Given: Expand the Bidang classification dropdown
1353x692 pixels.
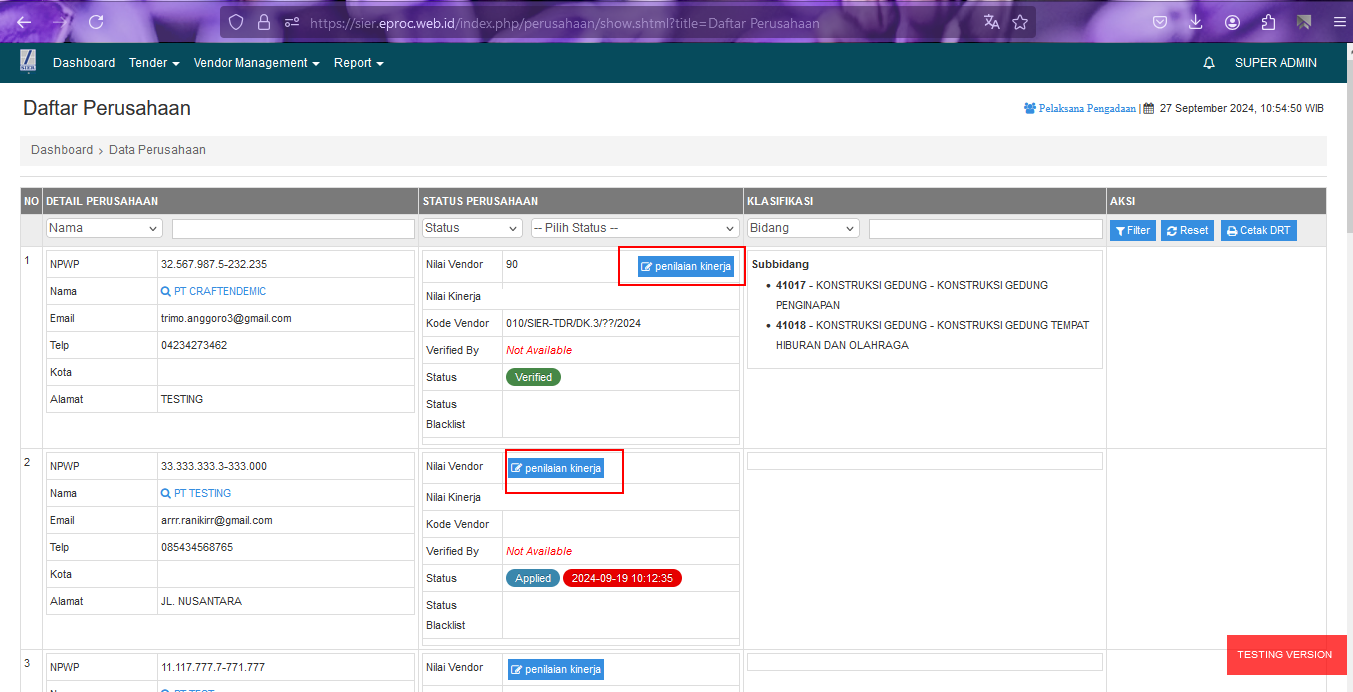Looking at the screenshot, I should [x=803, y=229].
